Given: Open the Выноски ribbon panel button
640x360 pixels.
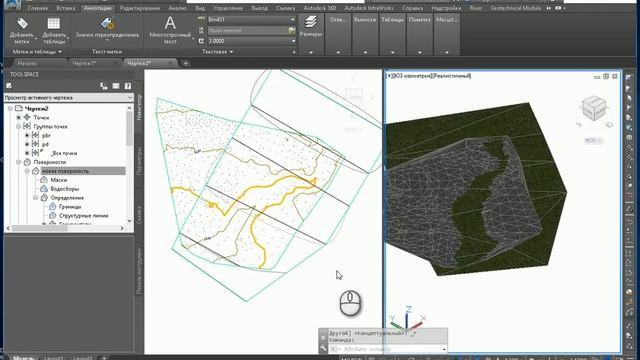Looking at the screenshot, I should pos(365,34).
